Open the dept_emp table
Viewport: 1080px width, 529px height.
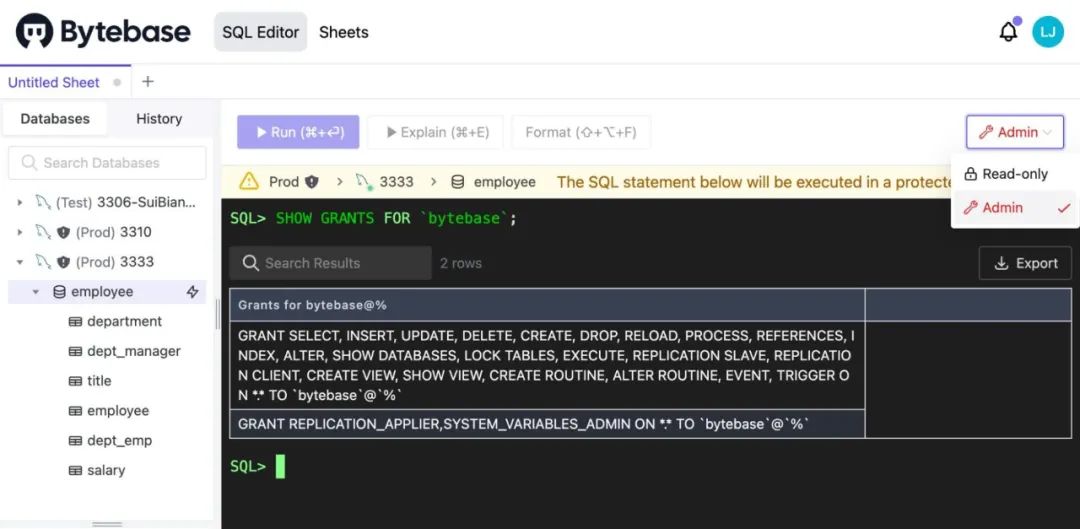[x=120, y=441]
